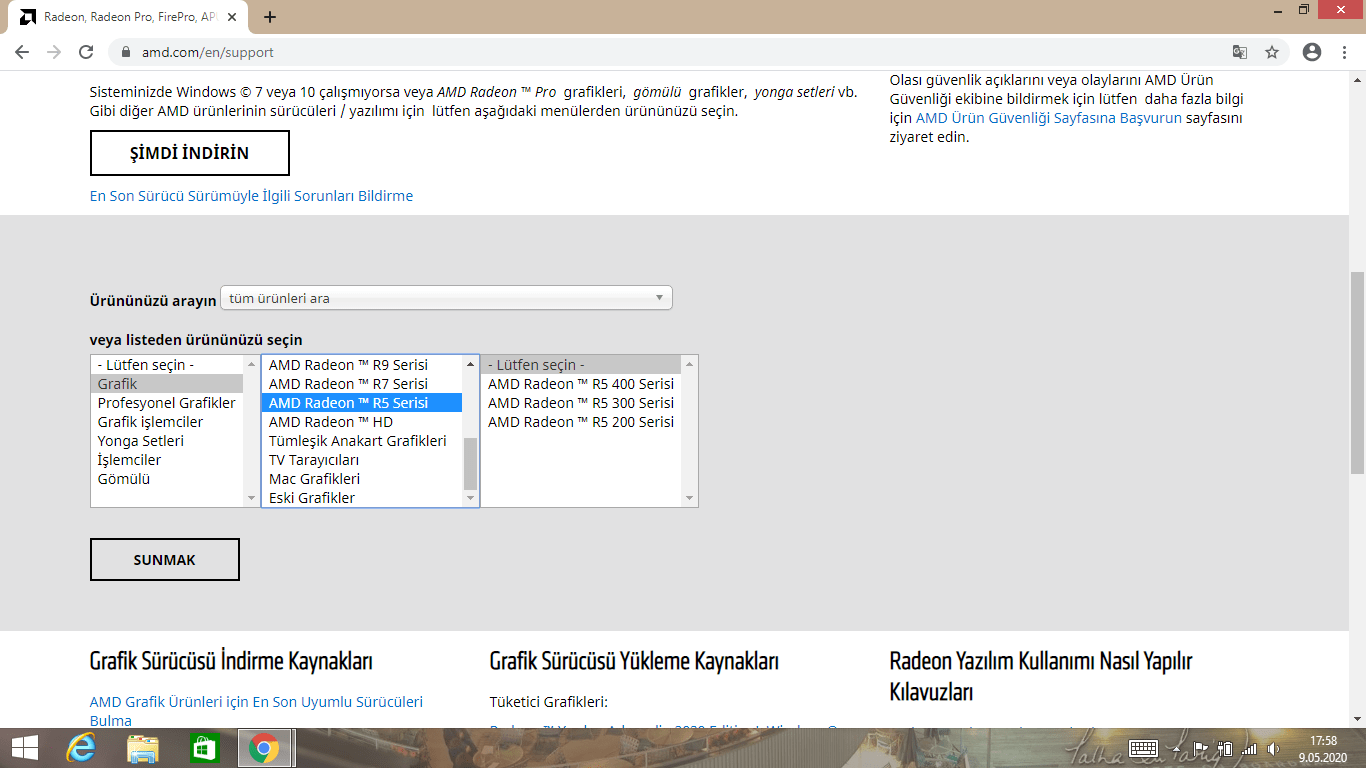The width and height of the screenshot is (1366, 768).
Task: Bookmark this page with the star icon
Action: (1272, 52)
